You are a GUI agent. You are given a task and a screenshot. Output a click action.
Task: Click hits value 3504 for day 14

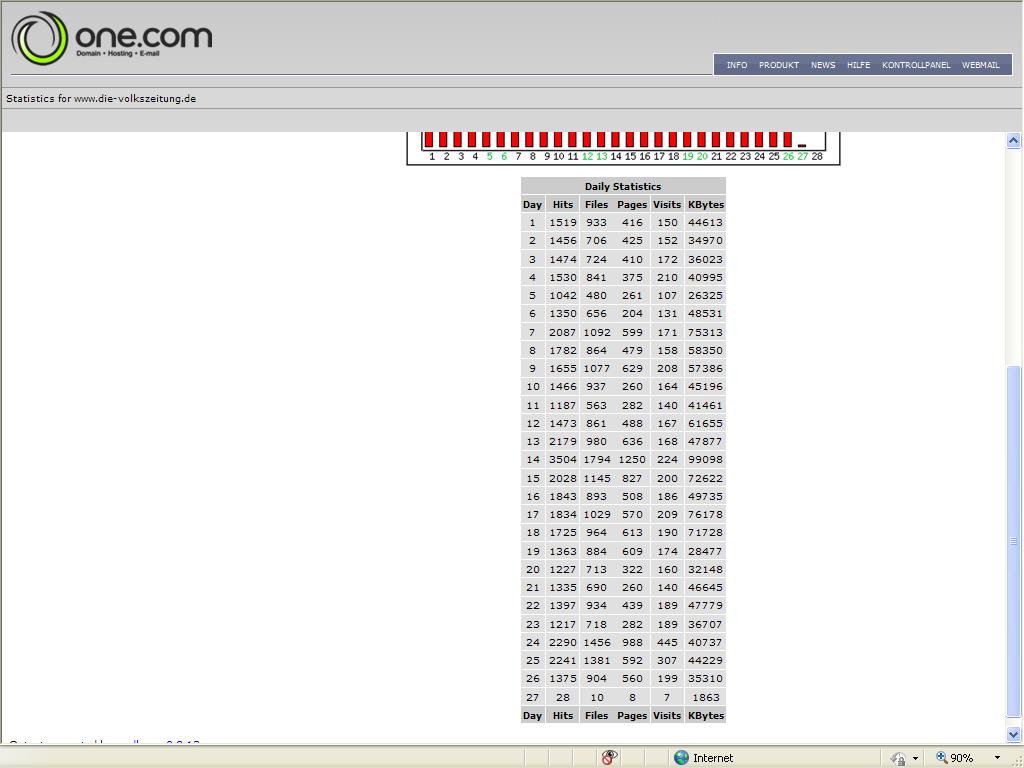(562, 460)
